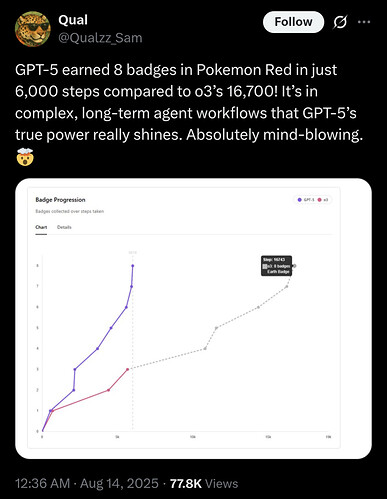Select o3's 3-badge red data point
The height and width of the screenshot is (499, 387).
[x=127, y=369]
